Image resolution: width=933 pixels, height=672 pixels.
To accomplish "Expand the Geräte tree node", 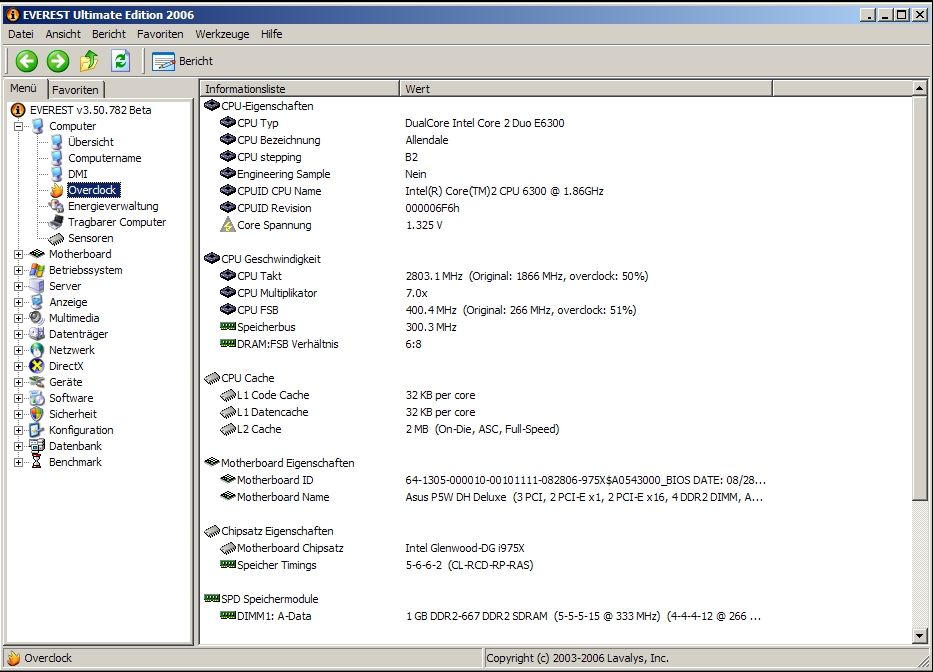I will click(18, 382).
